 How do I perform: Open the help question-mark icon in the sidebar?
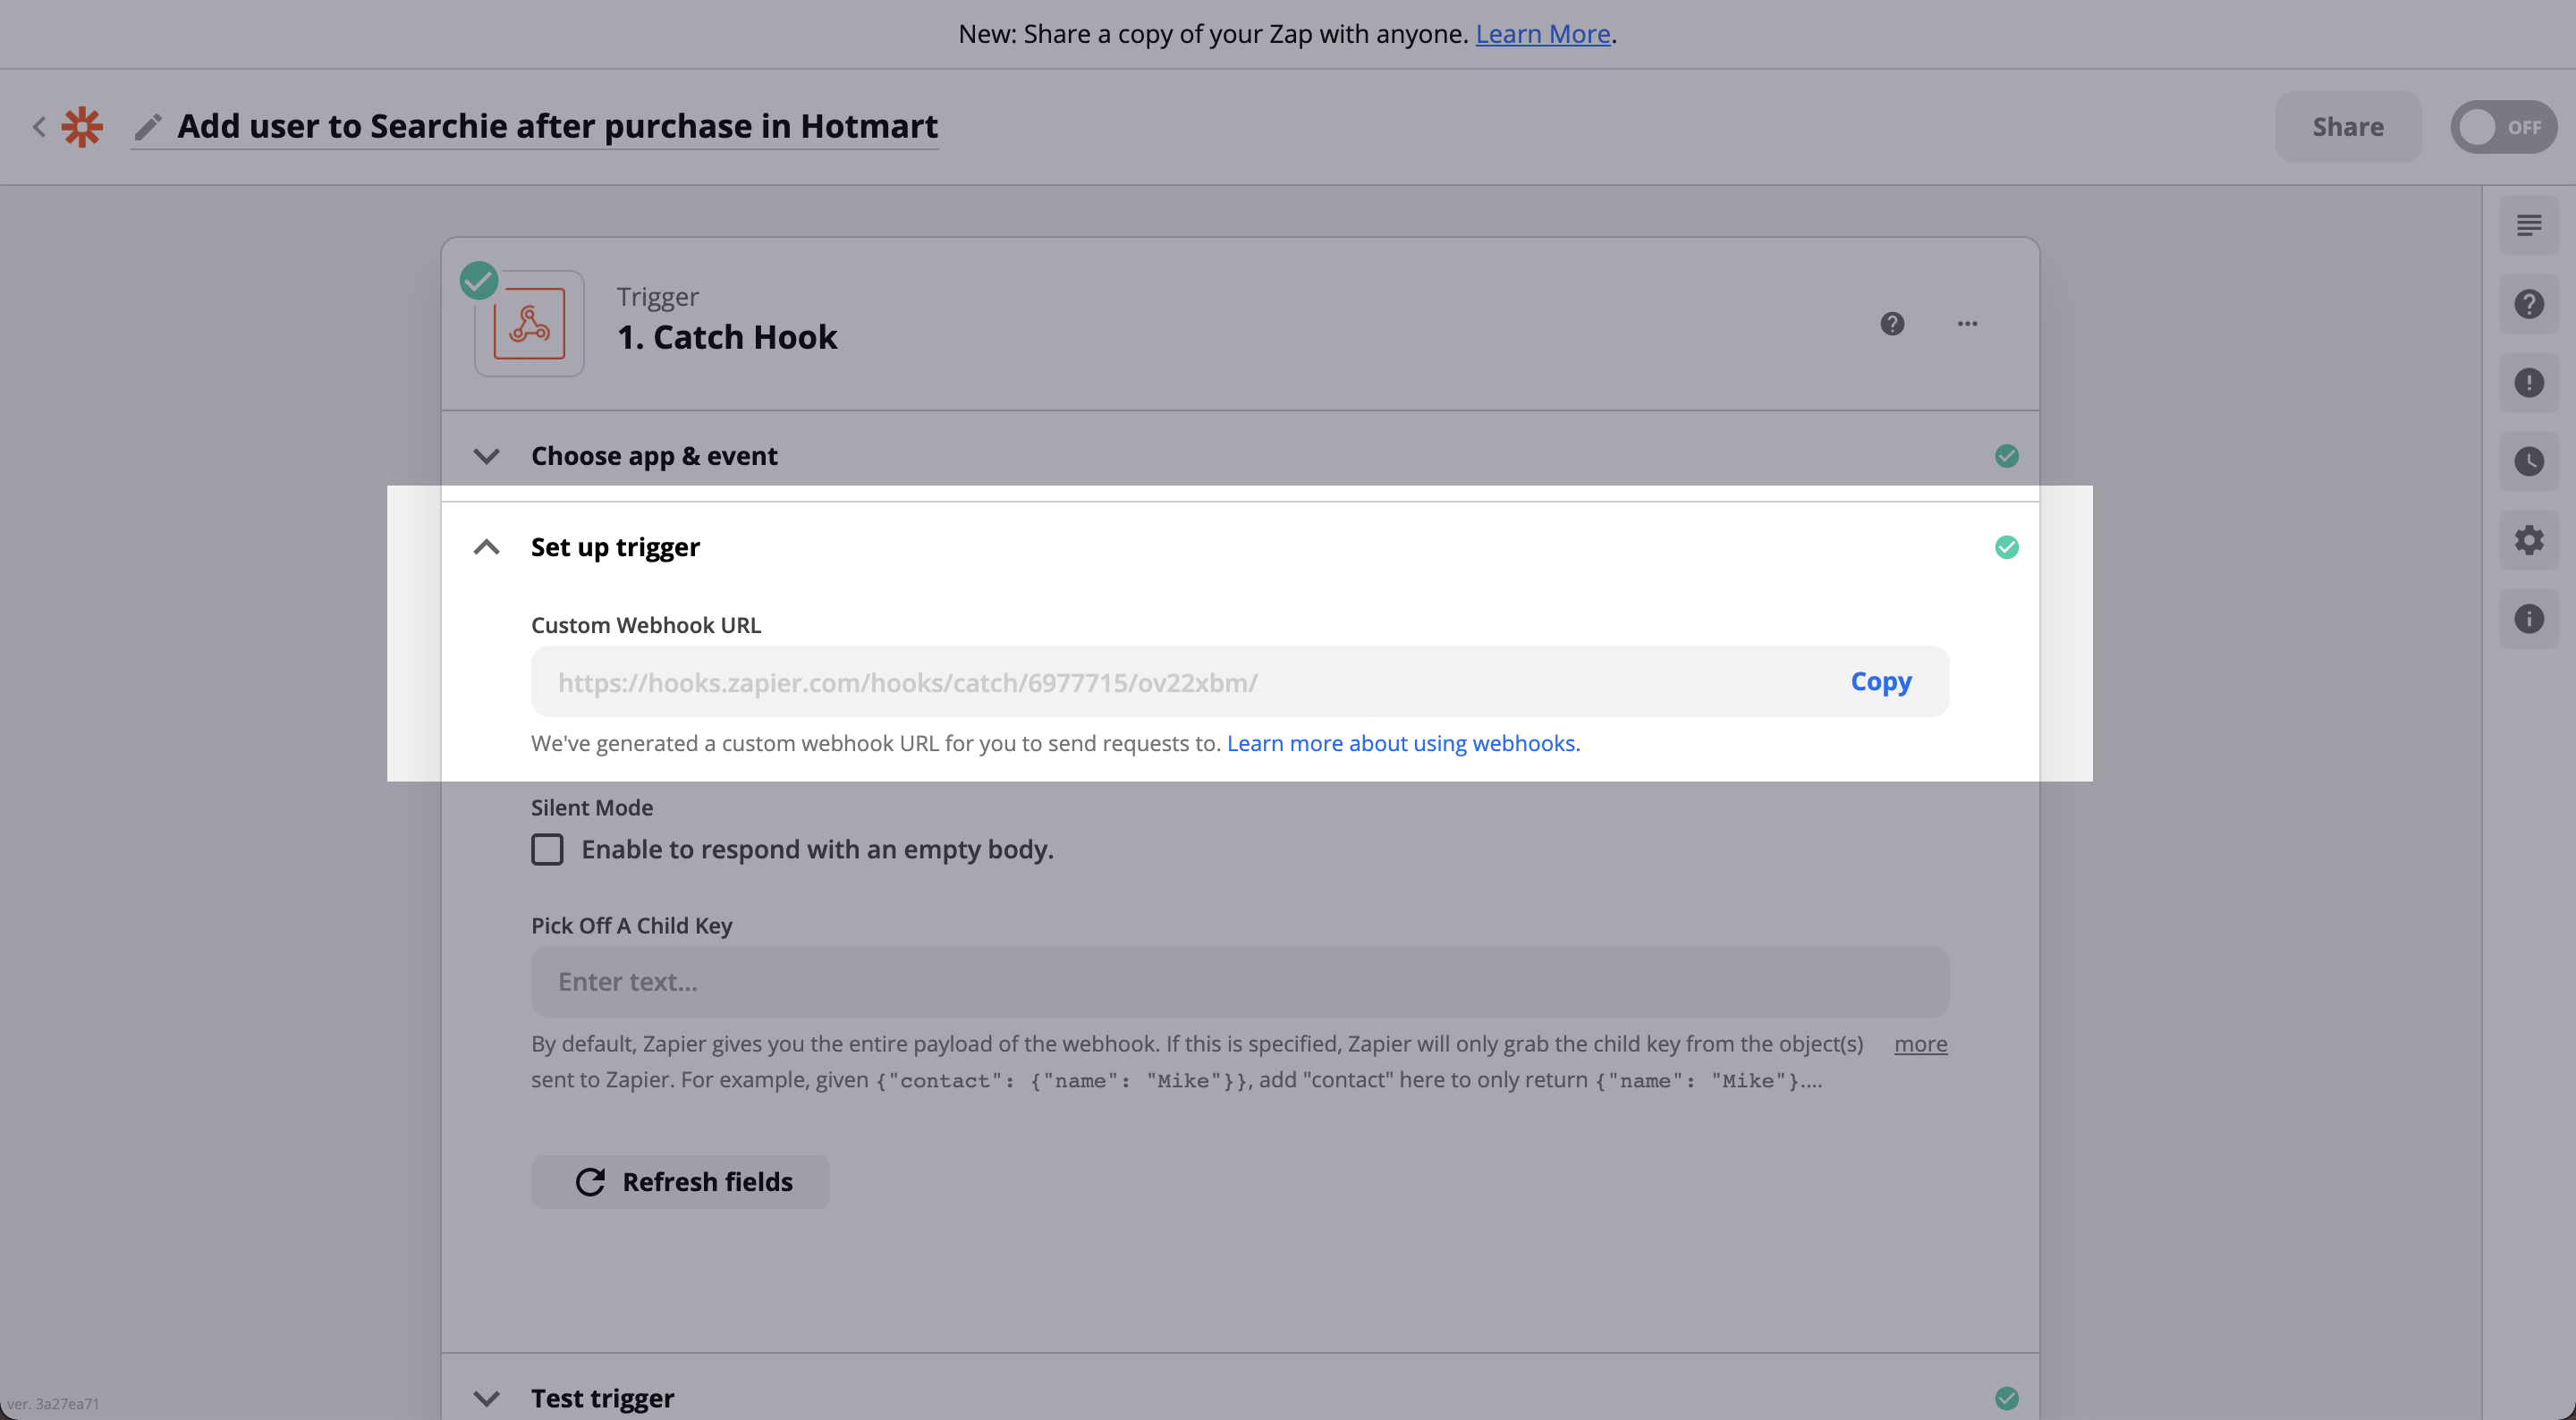pos(2529,304)
